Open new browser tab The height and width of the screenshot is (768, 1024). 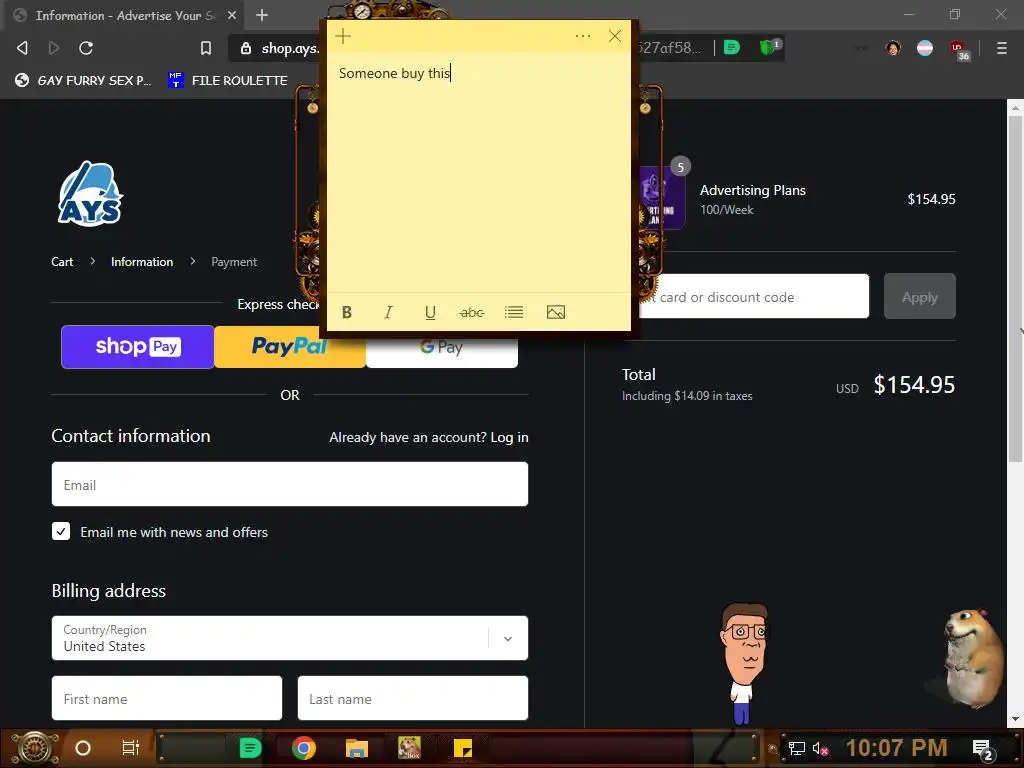(262, 15)
